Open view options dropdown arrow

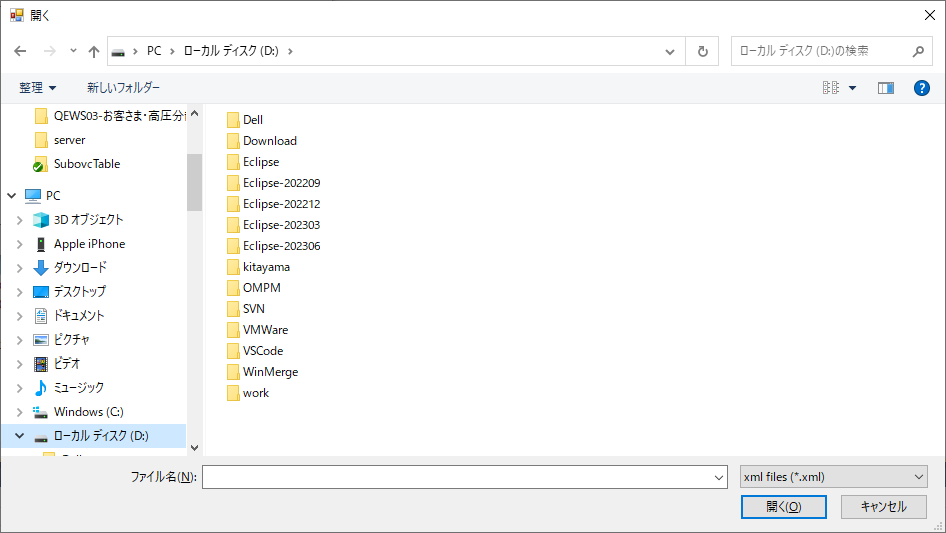(x=852, y=88)
